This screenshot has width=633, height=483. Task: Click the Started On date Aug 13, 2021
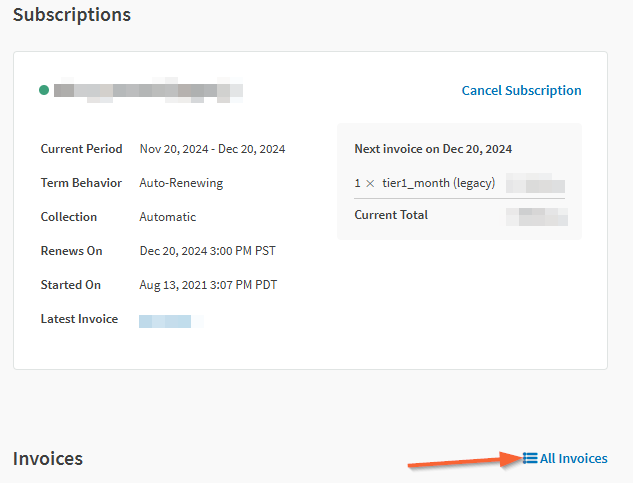click(208, 285)
